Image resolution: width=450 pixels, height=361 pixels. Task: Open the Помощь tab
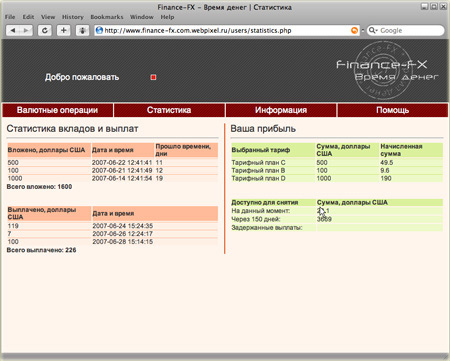[393, 110]
